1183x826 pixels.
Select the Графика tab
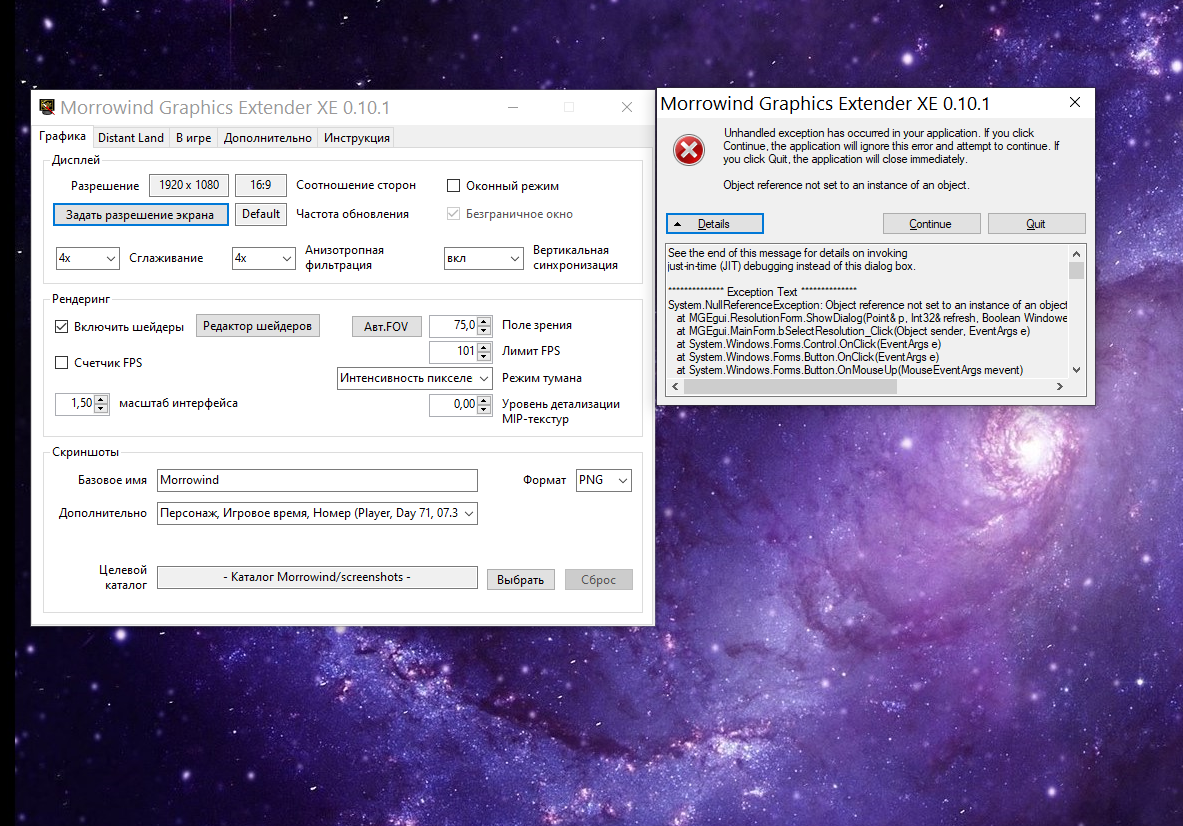coord(63,136)
